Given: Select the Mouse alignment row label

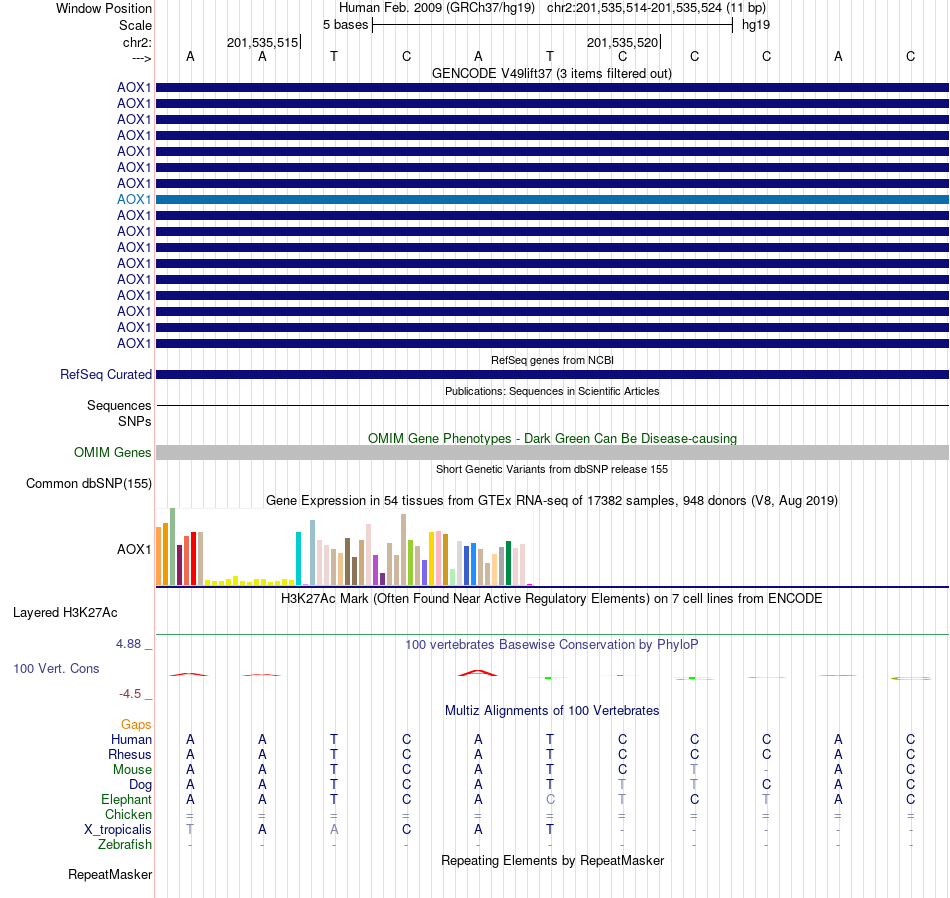Looking at the screenshot, I should [x=132, y=770].
